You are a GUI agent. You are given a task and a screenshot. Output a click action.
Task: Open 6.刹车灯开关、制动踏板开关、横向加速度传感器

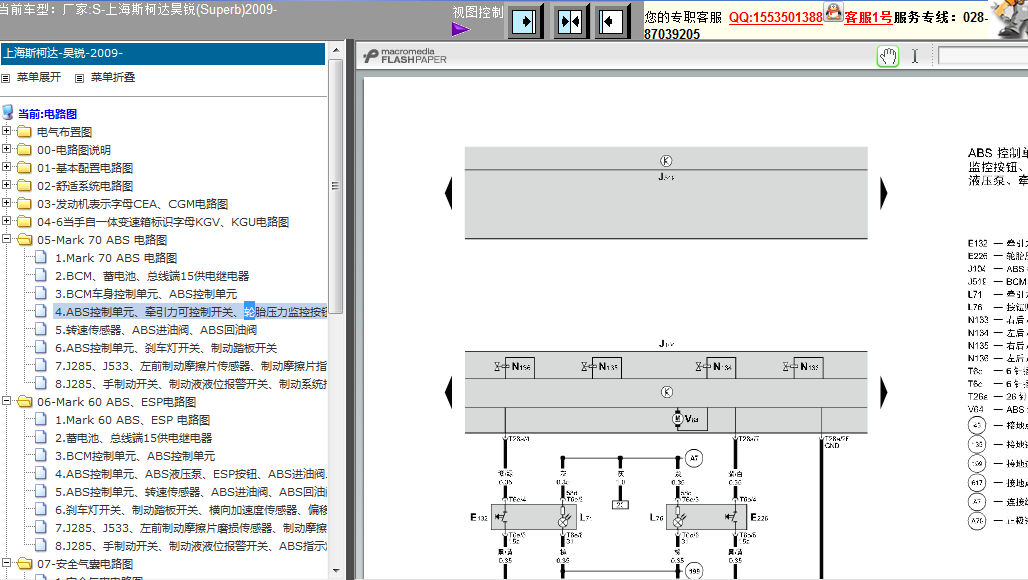(191, 510)
